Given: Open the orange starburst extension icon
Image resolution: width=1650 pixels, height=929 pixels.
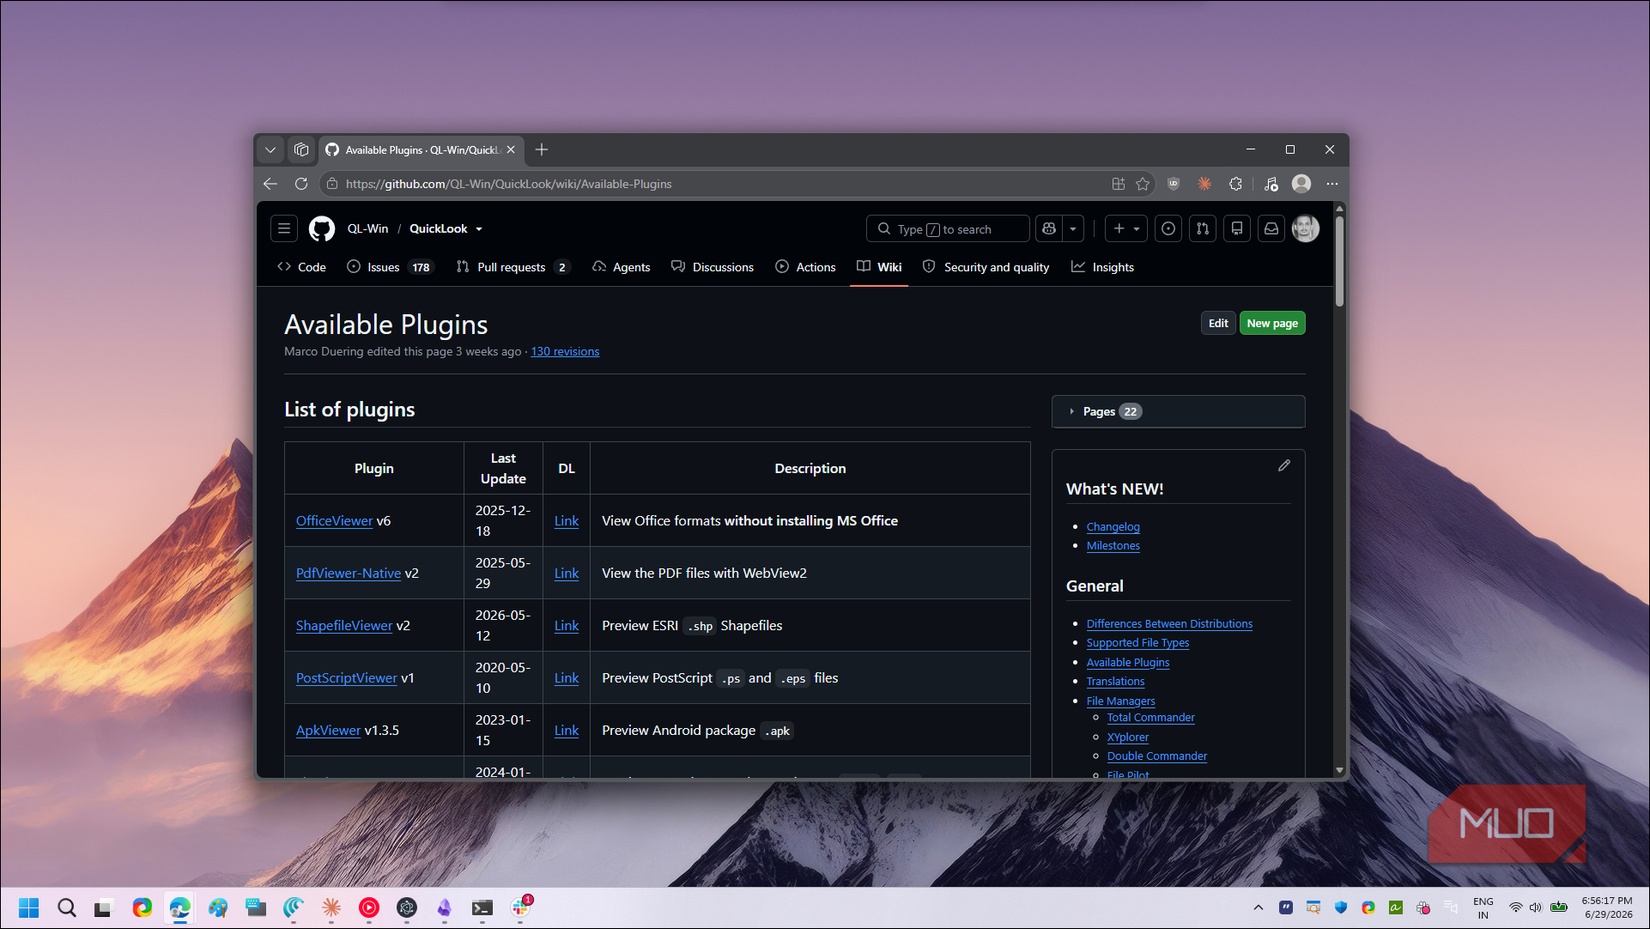Looking at the screenshot, I should click(1204, 184).
